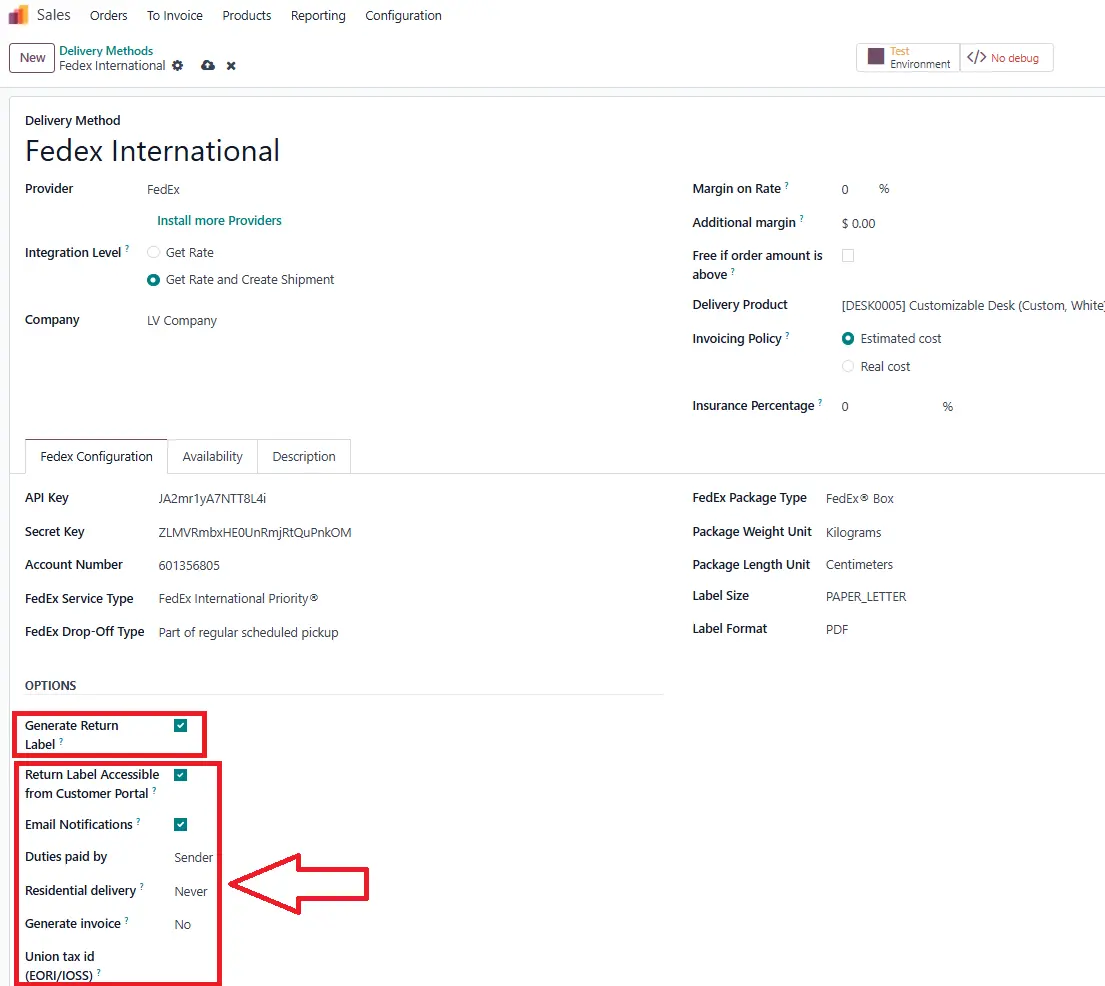The width and height of the screenshot is (1105, 986).
Task: Change Generate invoice No dropdown
Action: coord(183,925)
